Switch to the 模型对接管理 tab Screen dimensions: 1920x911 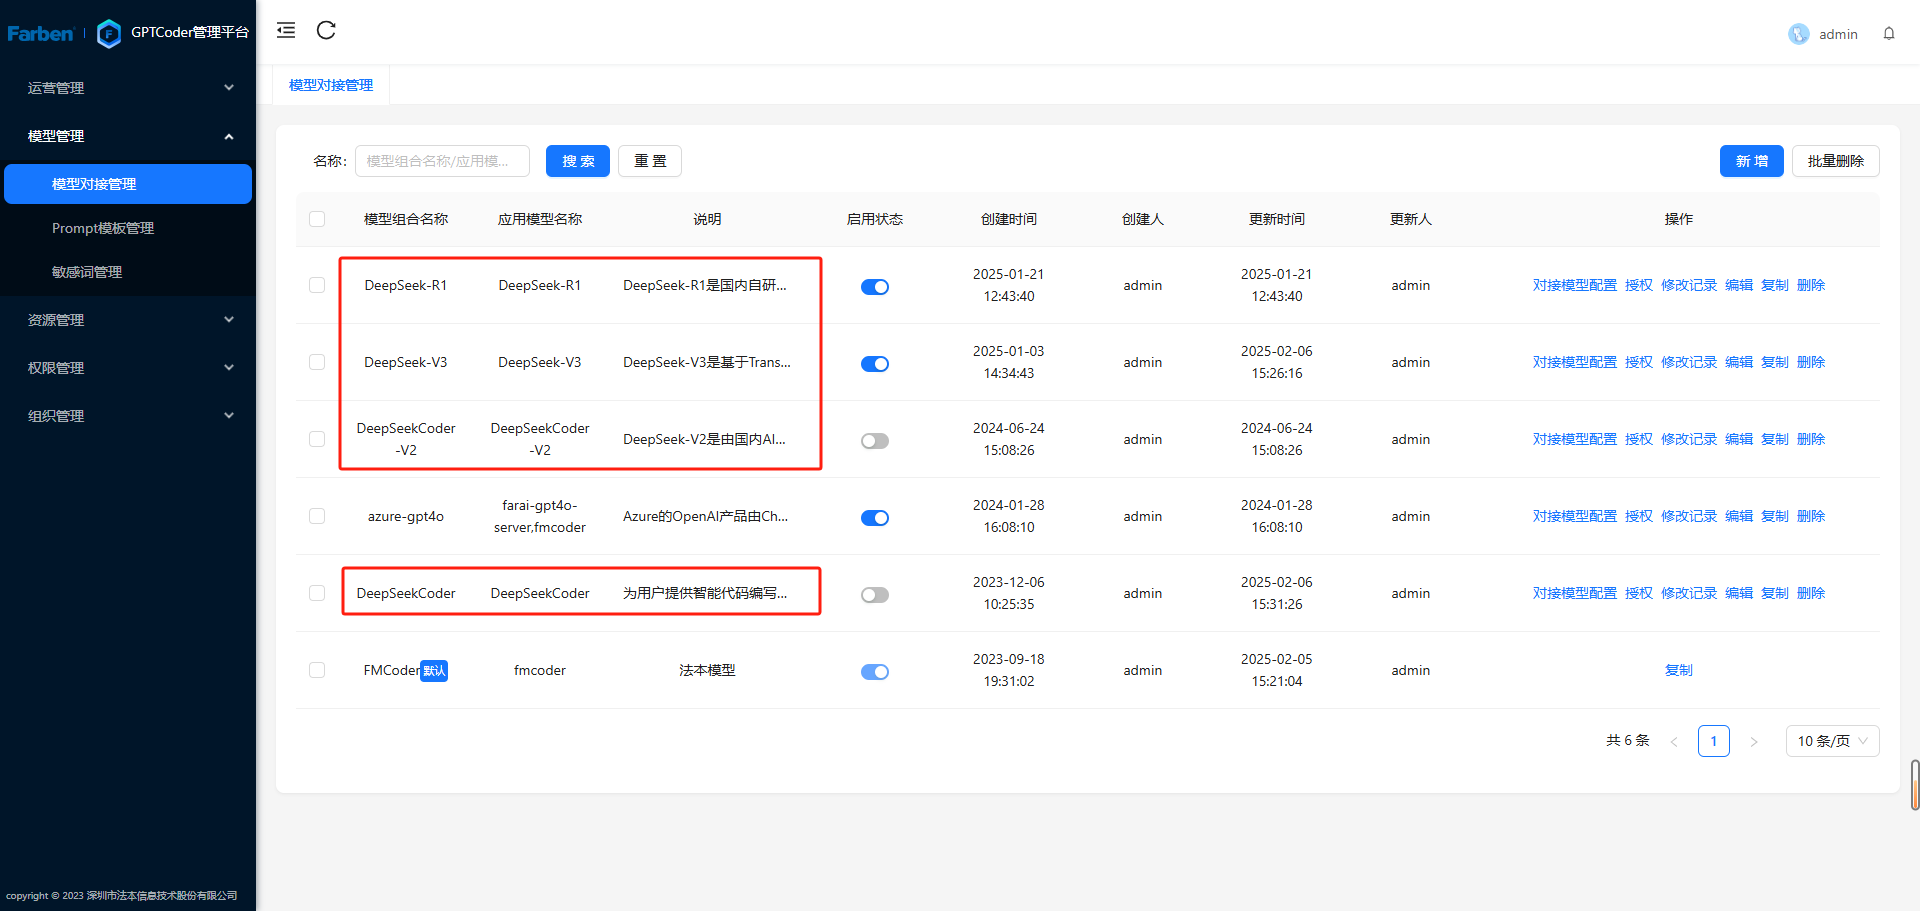[330, 84]
